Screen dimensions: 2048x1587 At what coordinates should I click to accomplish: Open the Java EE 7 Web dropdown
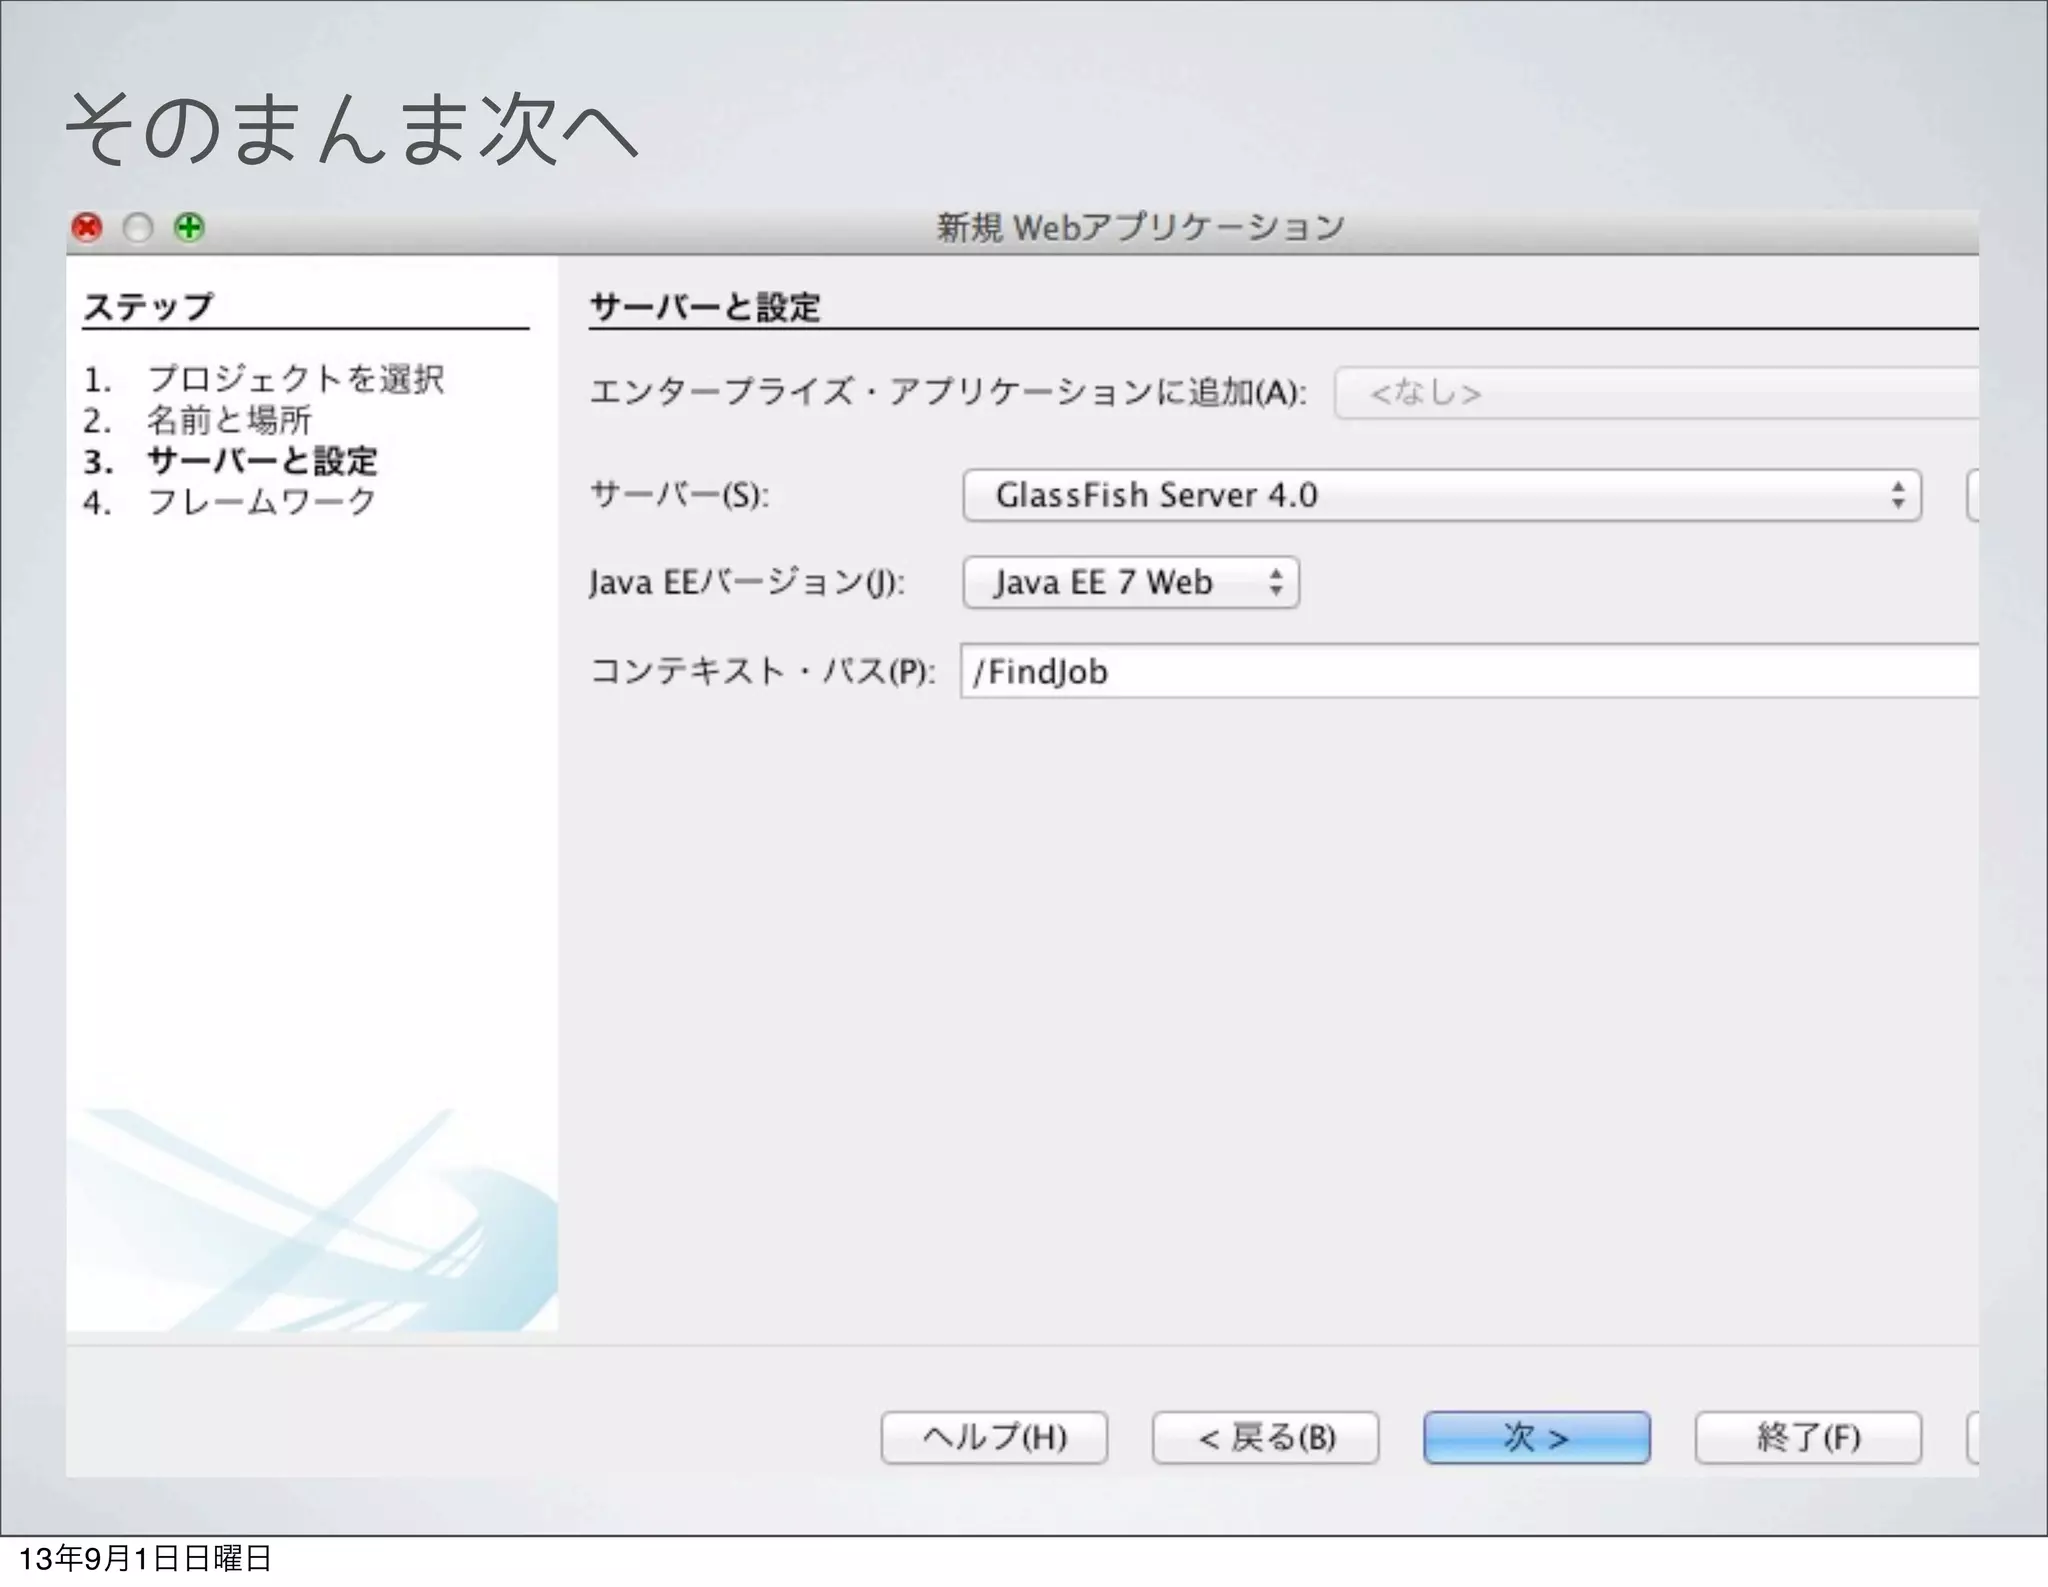point(1130,582)
